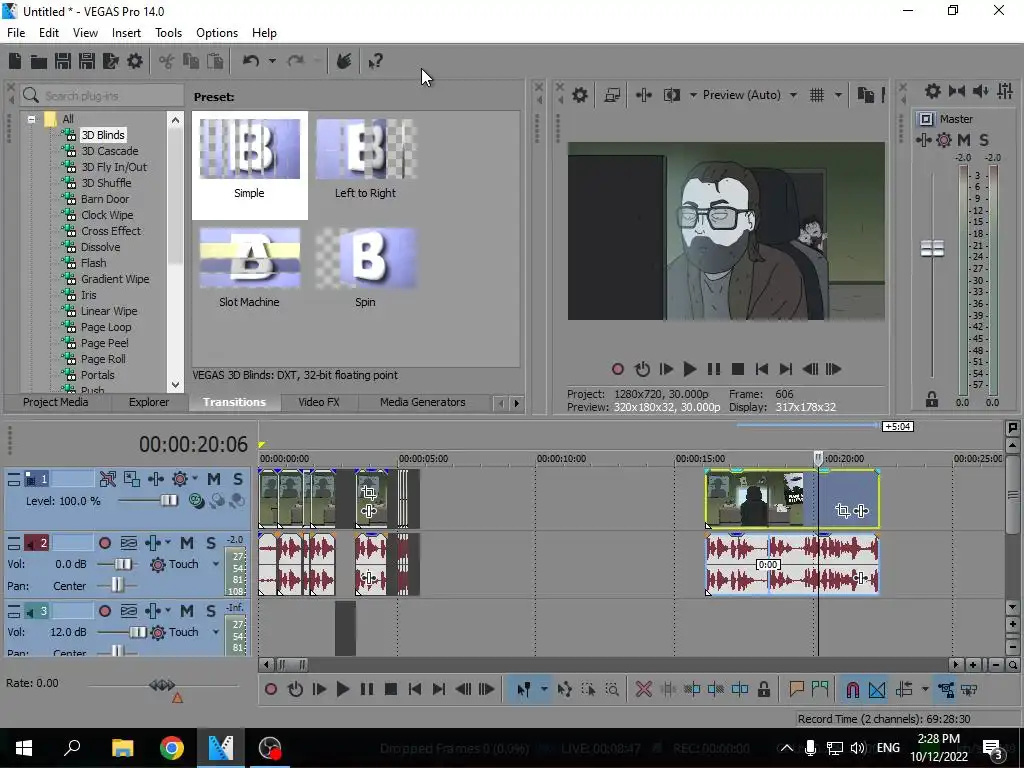Click the track 1 Level slider handle
1024x768 pixels.
(x=169, y=501)
